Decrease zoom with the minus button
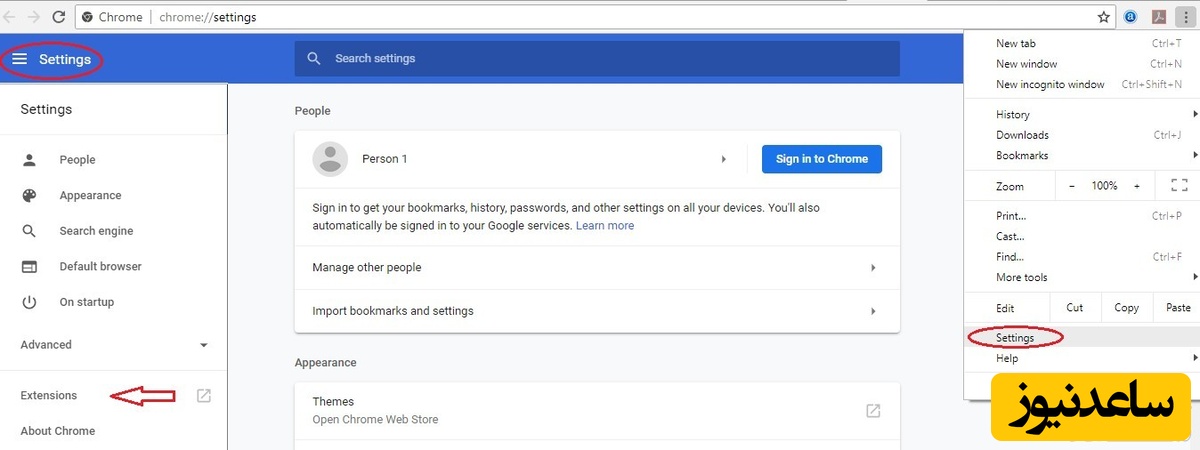This screenshot has height=450, width=1200. tap(1072, 186)
